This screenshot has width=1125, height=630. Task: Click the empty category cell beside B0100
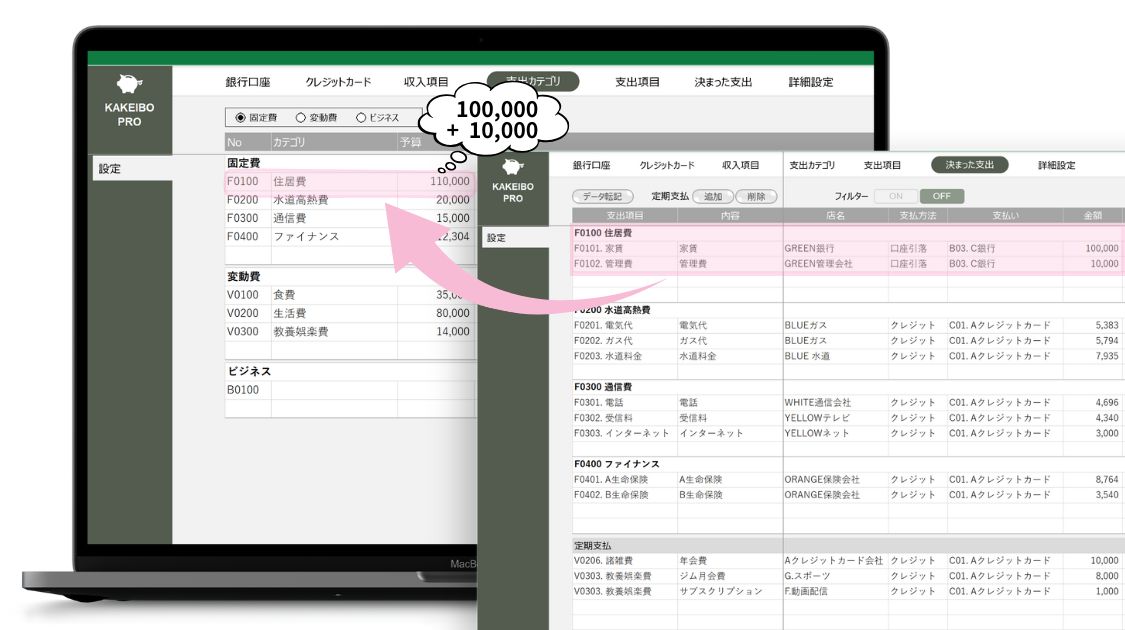pos(333,390)
